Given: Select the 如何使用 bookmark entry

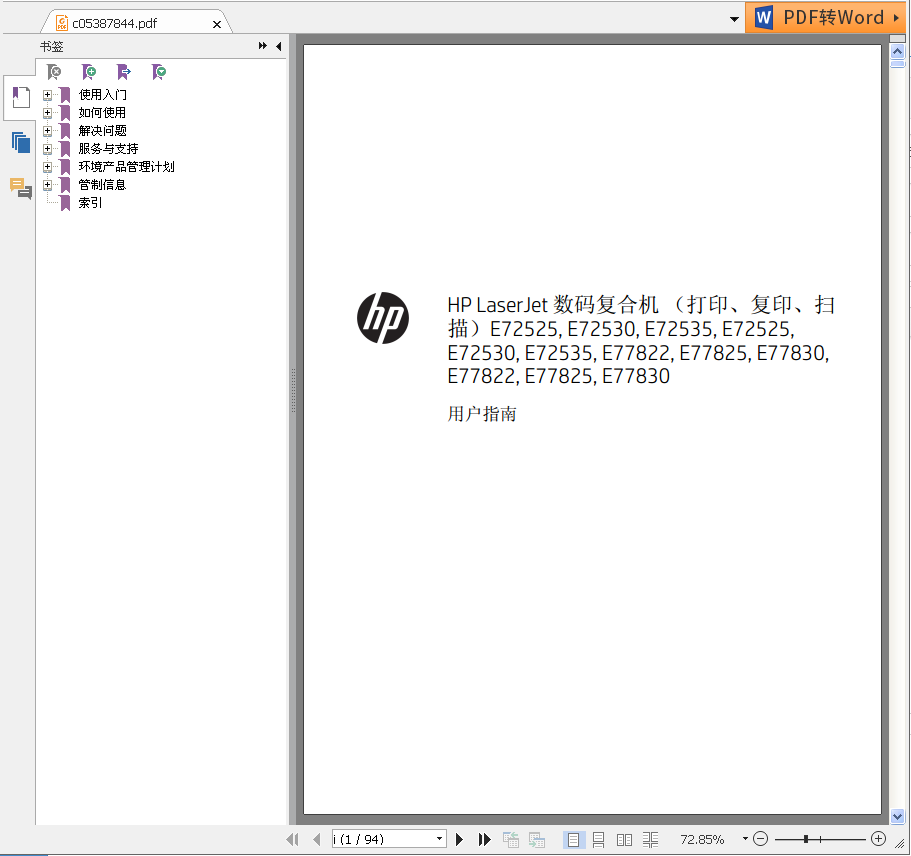Looking at the screenshot, I should (x=102, y=113).
